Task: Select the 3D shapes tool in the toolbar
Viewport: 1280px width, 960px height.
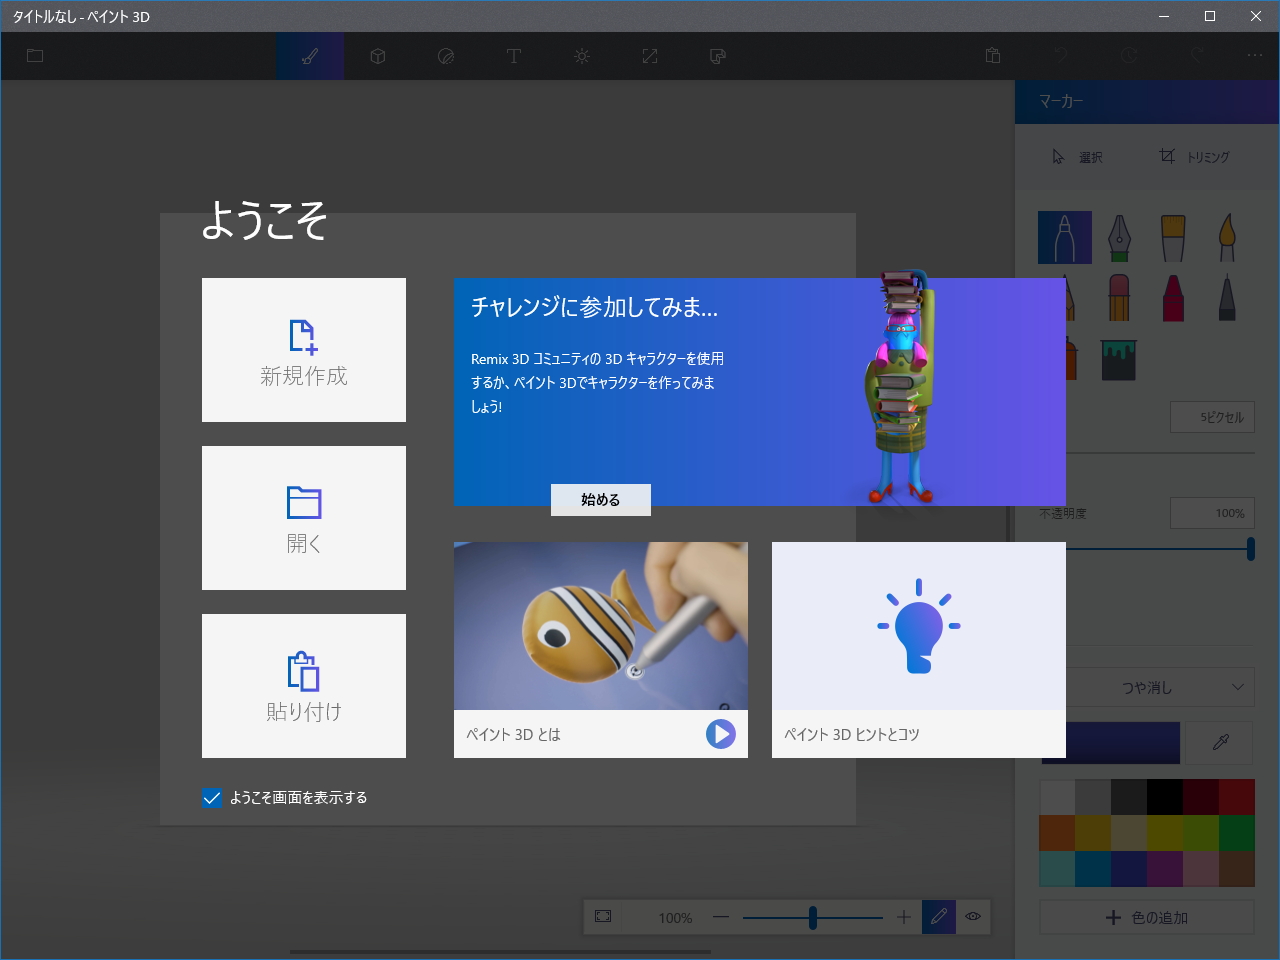Action: (x=378, y=56)
